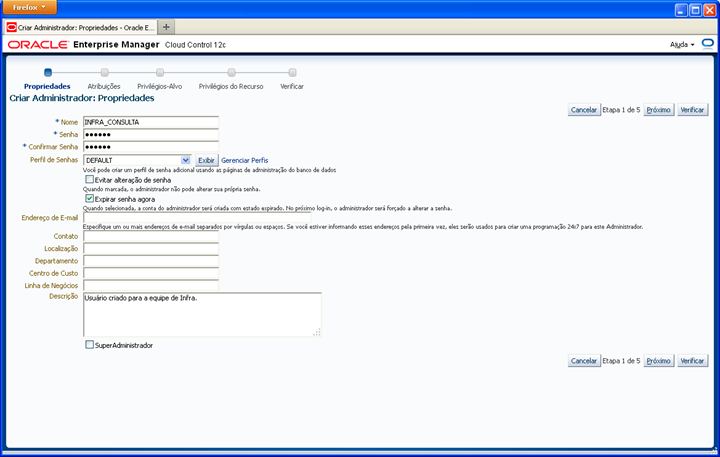The width and height of the screenshot is (720, 457).
Task: Click the Exibir button
Action: pos(206,160)
